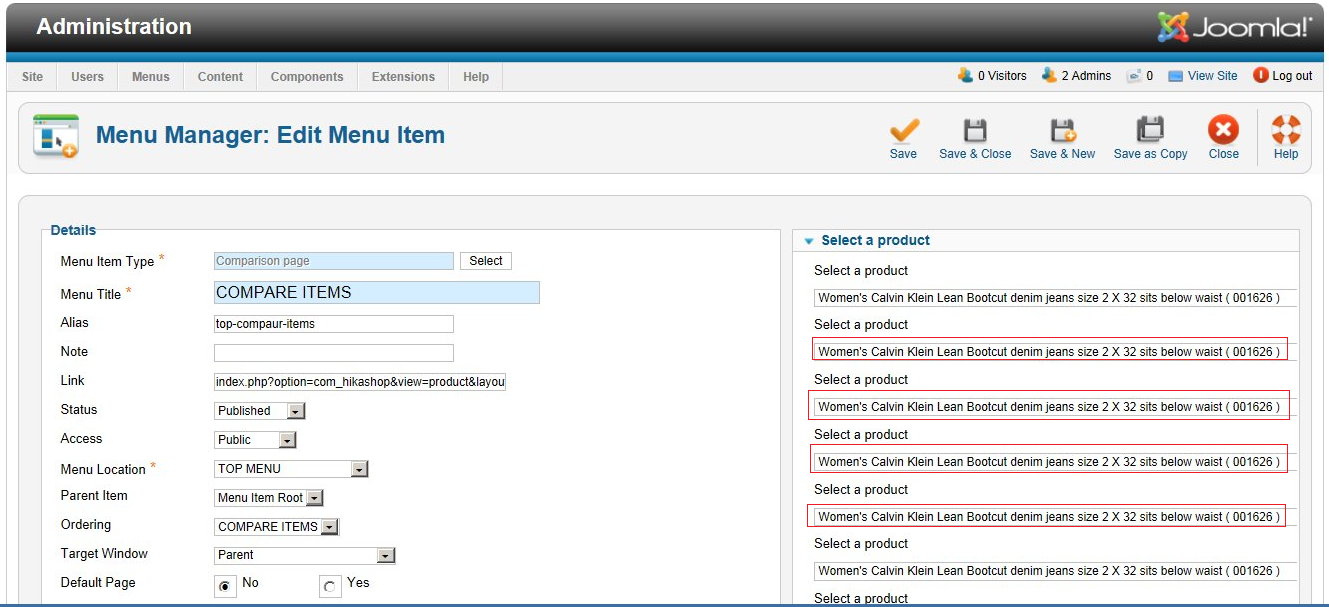1329x607 pixels.
Task: Collapse the Select a product panel
Action: [x=810, y=241]
